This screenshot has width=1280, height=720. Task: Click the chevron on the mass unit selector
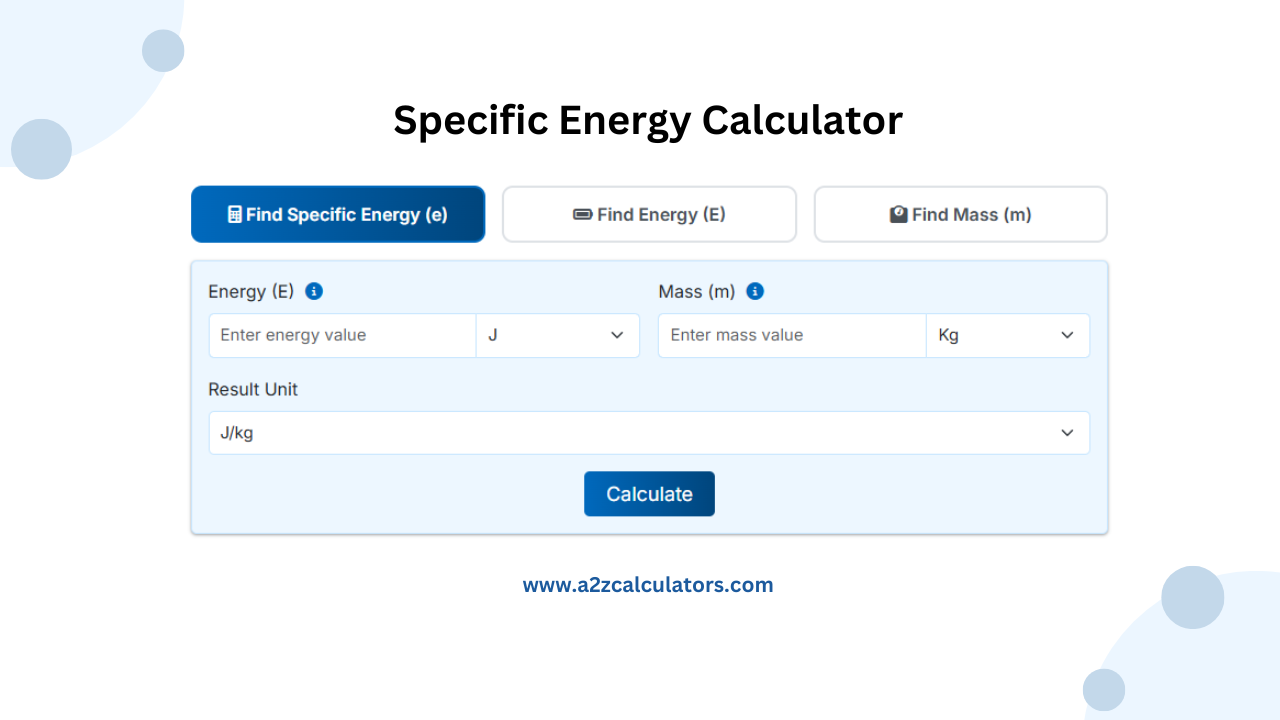click(x=1067, y=335)
